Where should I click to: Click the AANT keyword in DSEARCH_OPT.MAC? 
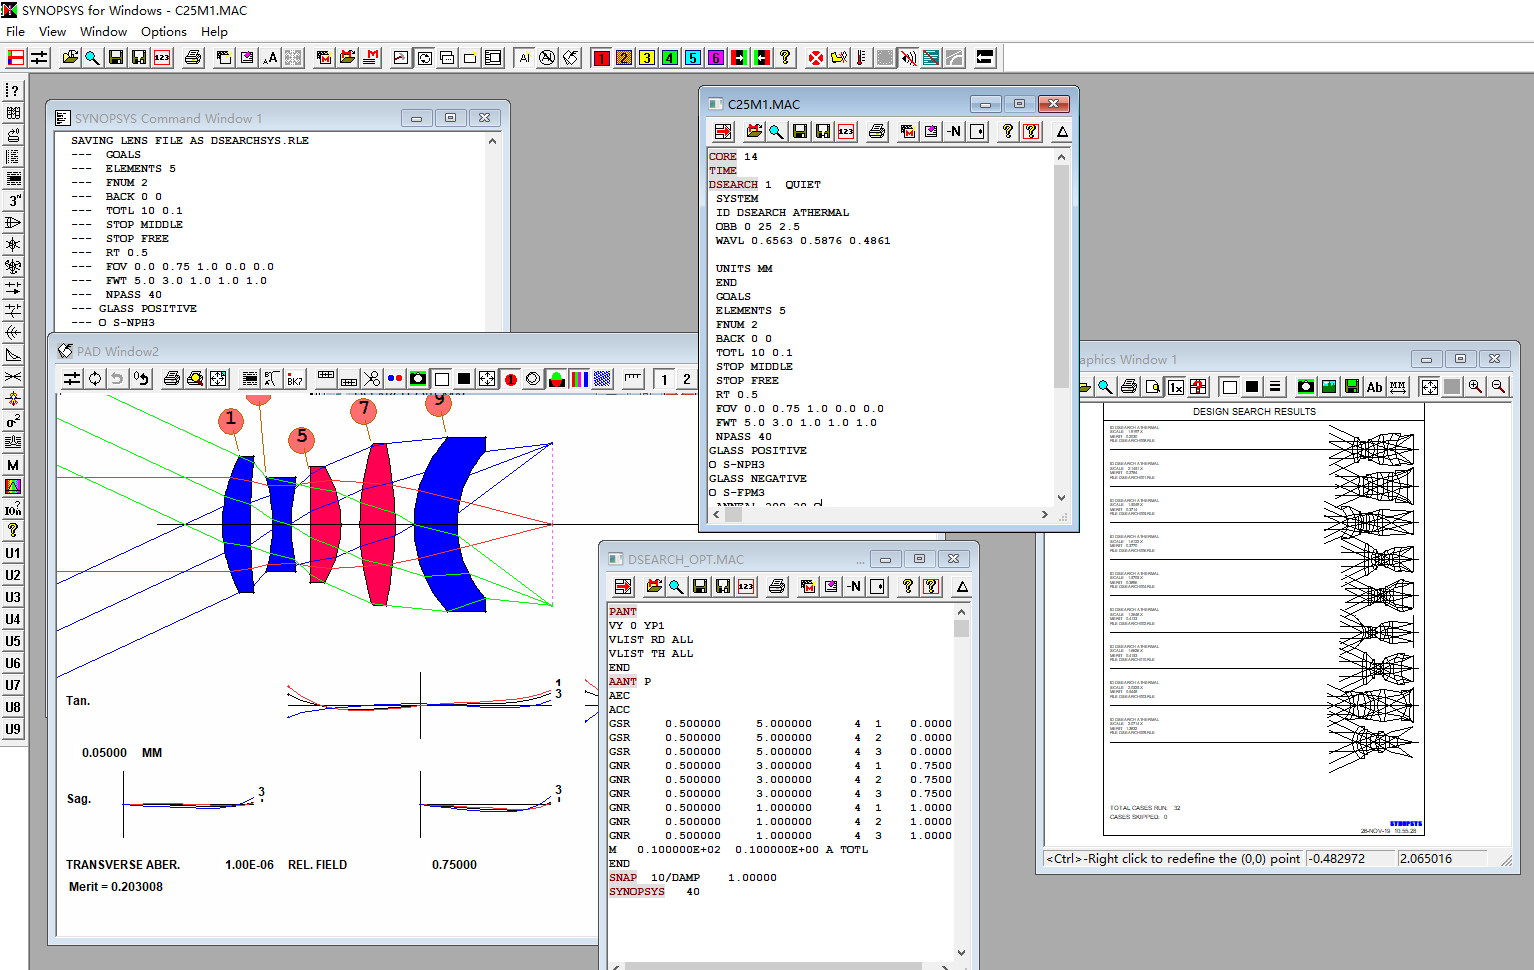623,682
